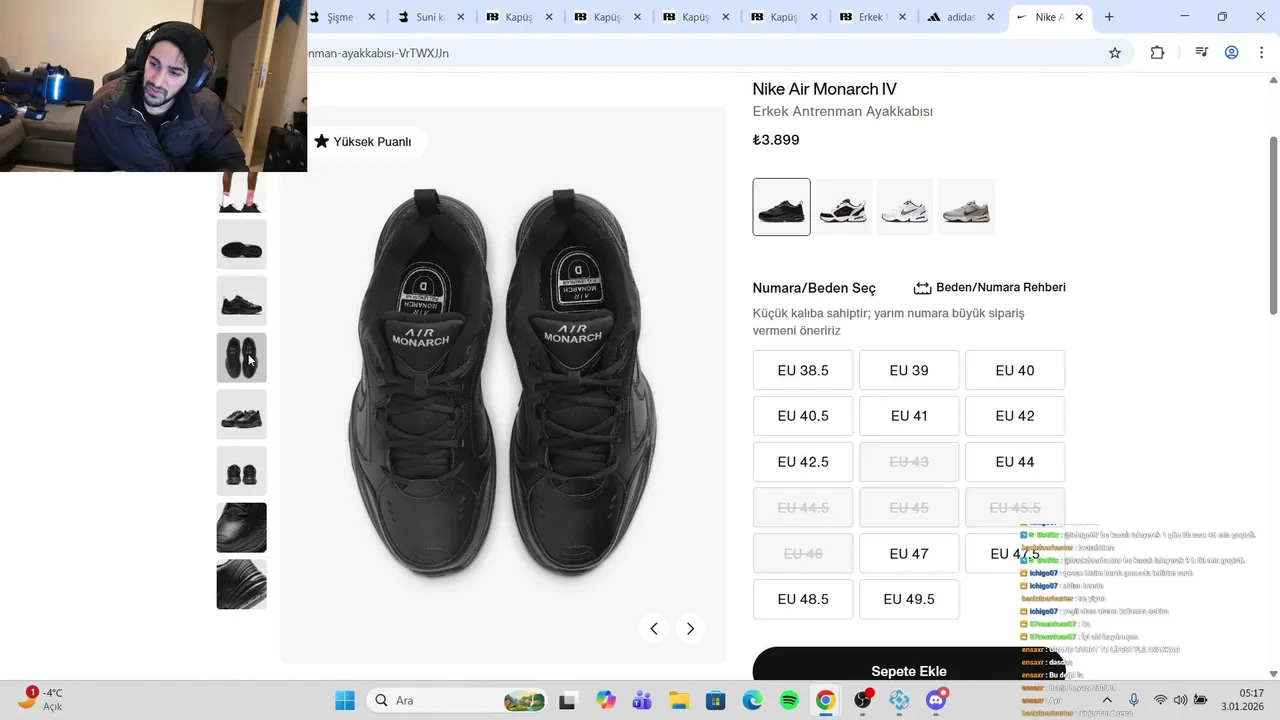Open the Chrome profile avatar icon
The width and height of the screenshot is (1280, 720).
coord(1232,53)
